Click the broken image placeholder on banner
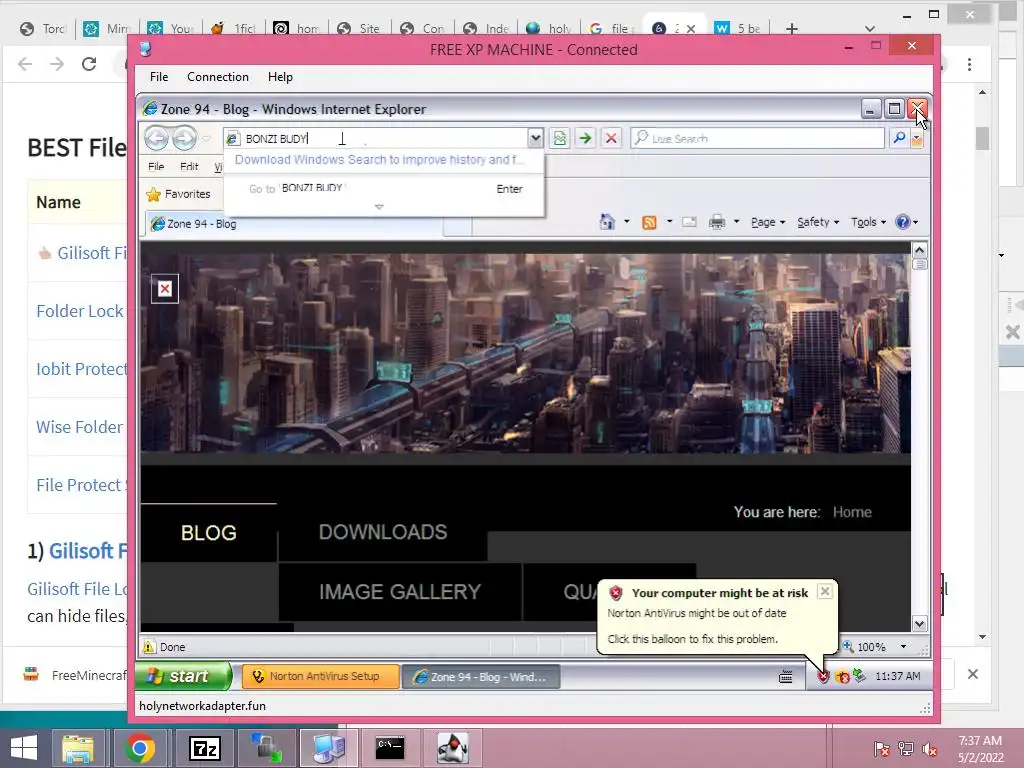This screenshot has width=1024, height=768. (x=165, y=289)
